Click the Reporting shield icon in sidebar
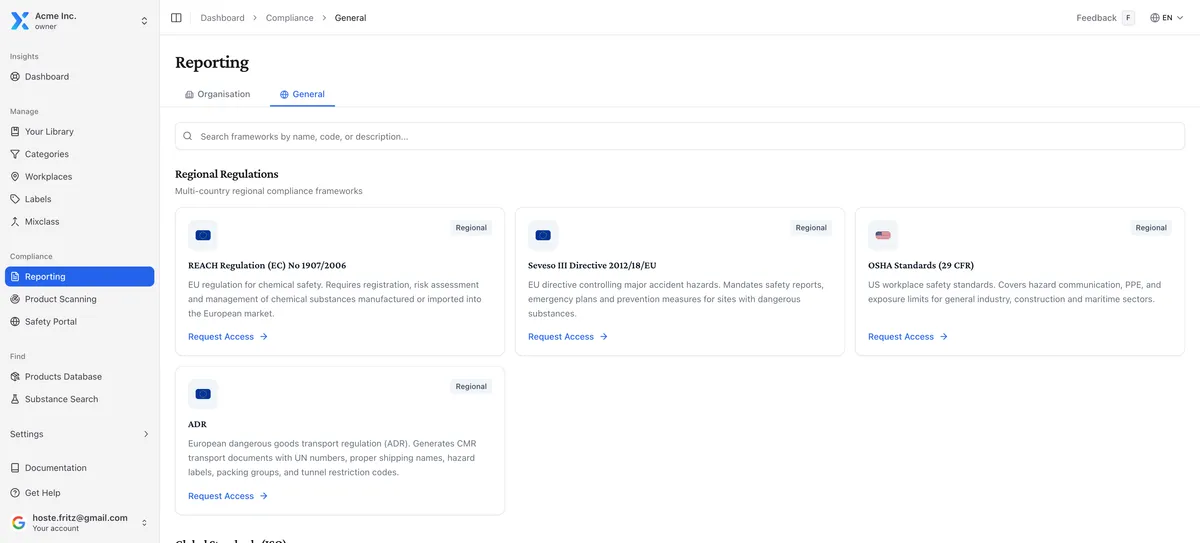 pos(15,277)
